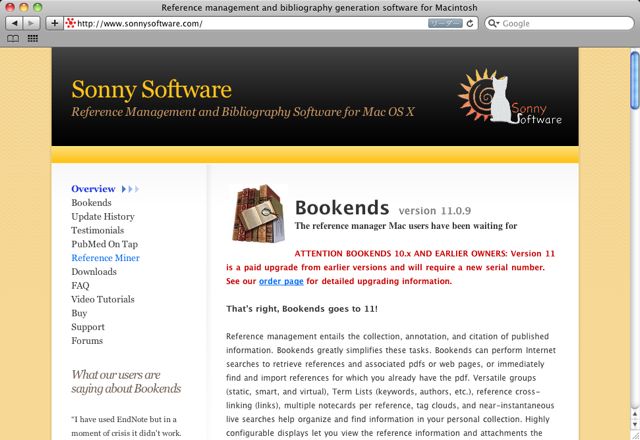Open Update History page

click(x=103, y=216)
